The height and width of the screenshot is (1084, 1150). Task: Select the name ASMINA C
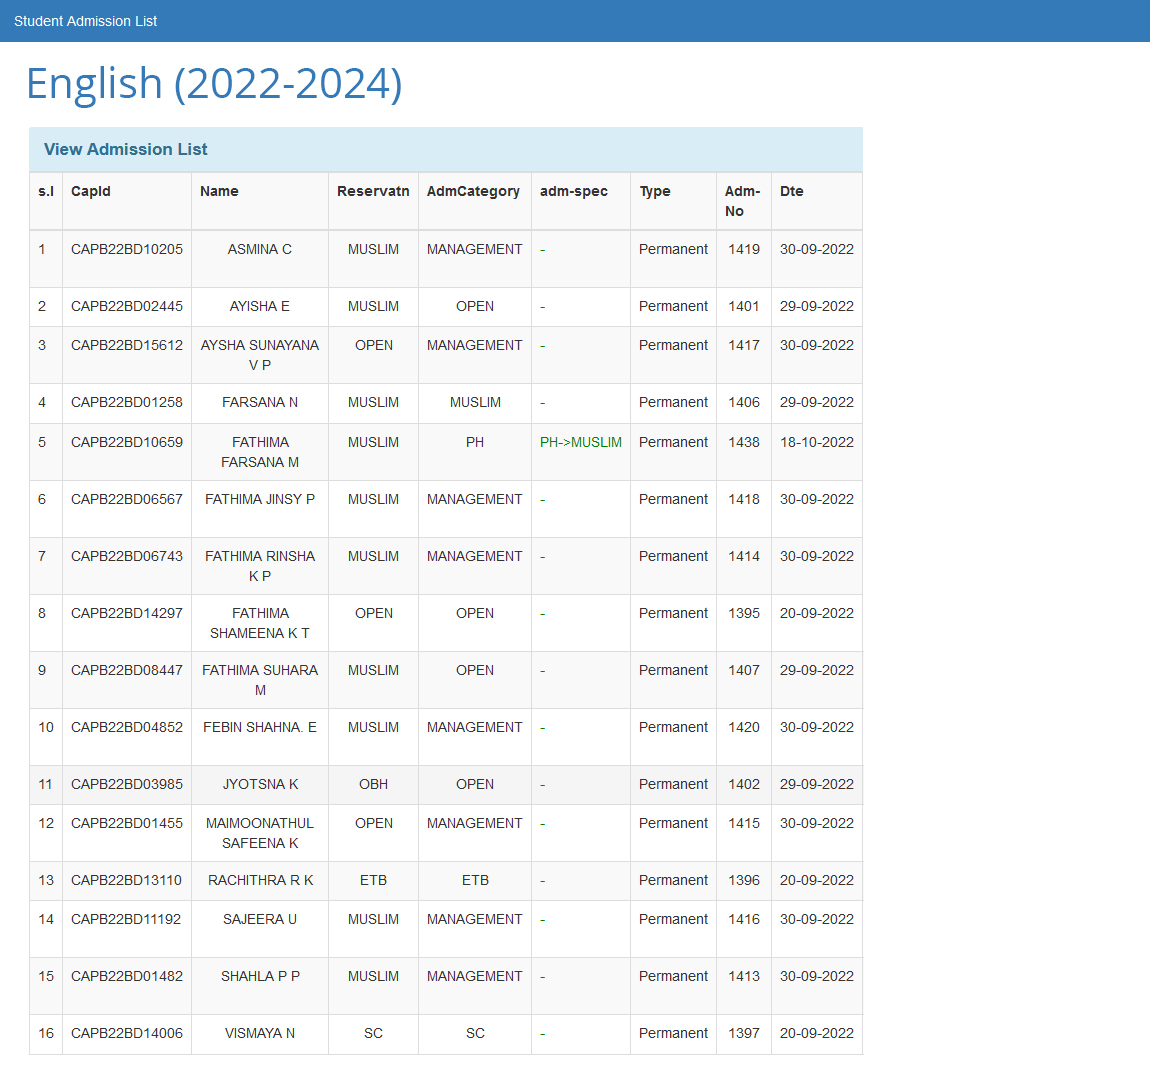click(x=260, y=249)
